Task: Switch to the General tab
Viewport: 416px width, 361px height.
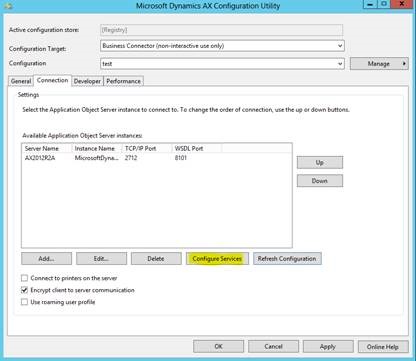Action: [x=21, y=81]
